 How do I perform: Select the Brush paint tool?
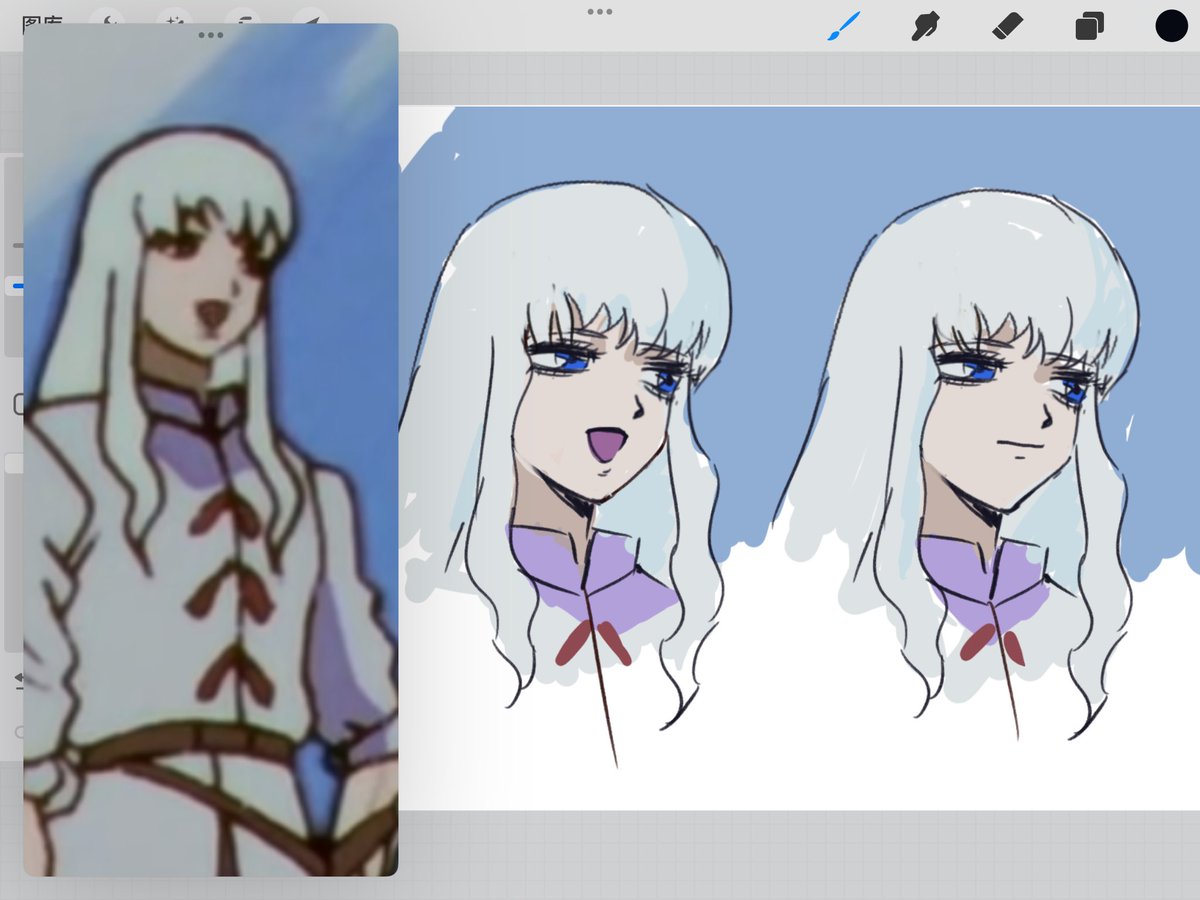point(845,26)
